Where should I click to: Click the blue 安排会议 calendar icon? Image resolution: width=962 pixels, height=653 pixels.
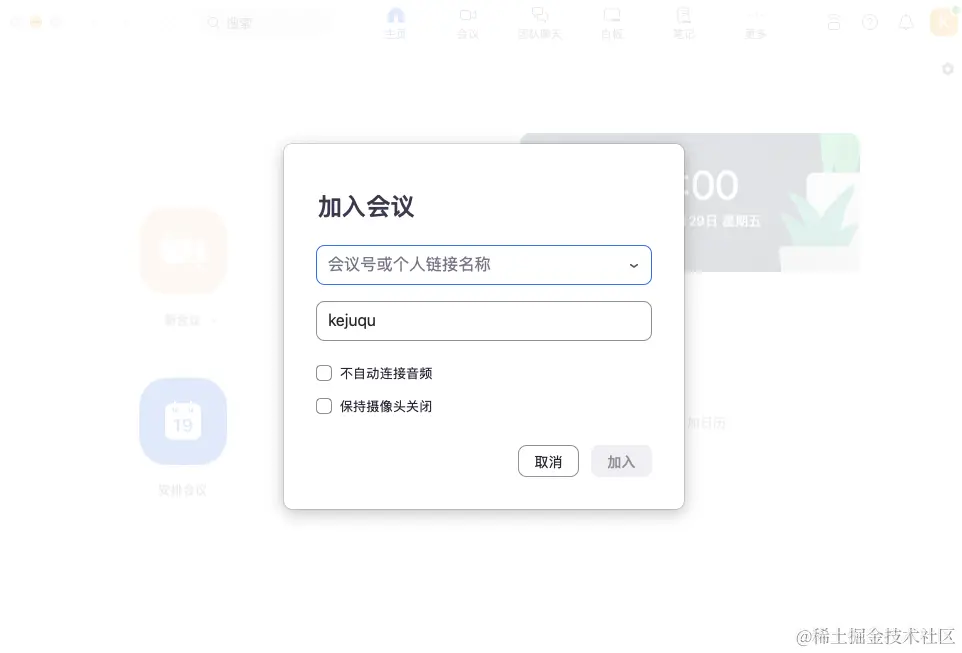point(183,421)
